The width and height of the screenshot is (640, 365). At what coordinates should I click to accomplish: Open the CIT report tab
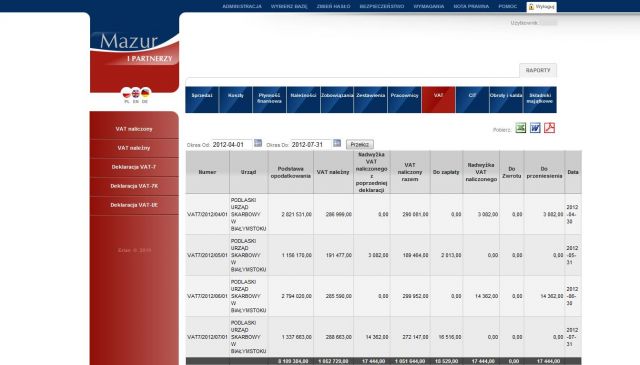tap(472, 100)
